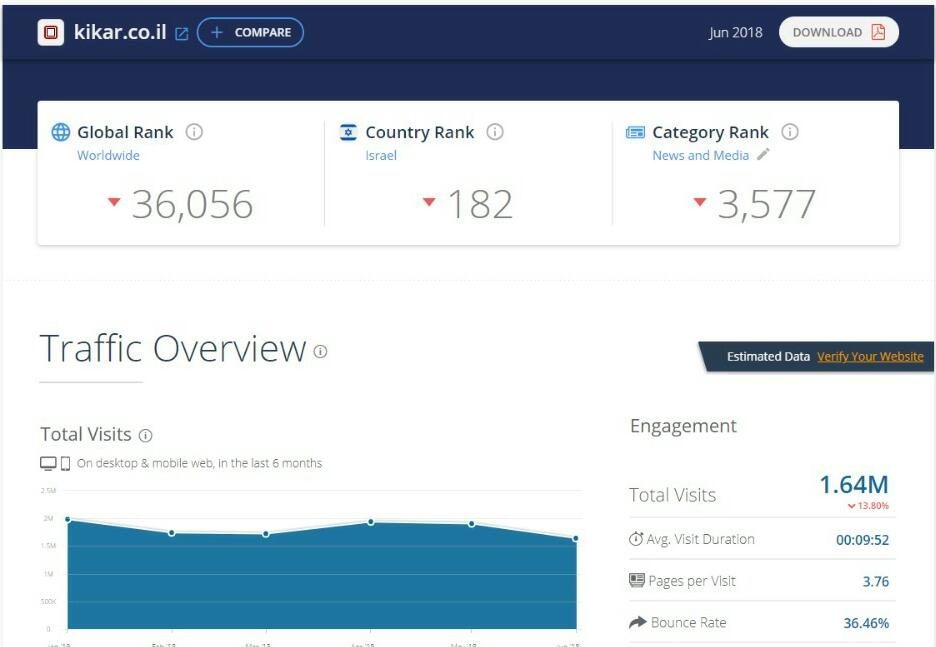Click the kikar.co.il site favicon

(51, 33)
